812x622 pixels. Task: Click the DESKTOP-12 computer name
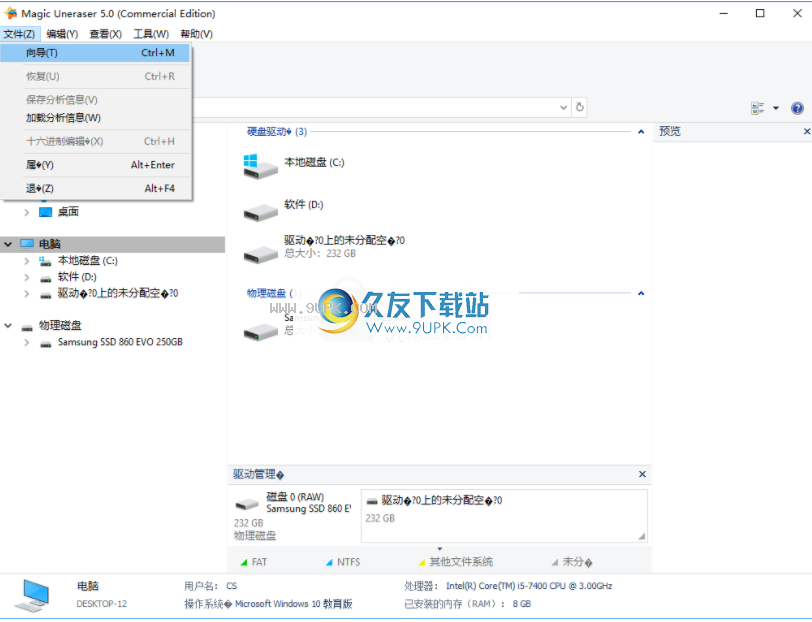pyautogui.click(x=102, y=604)
